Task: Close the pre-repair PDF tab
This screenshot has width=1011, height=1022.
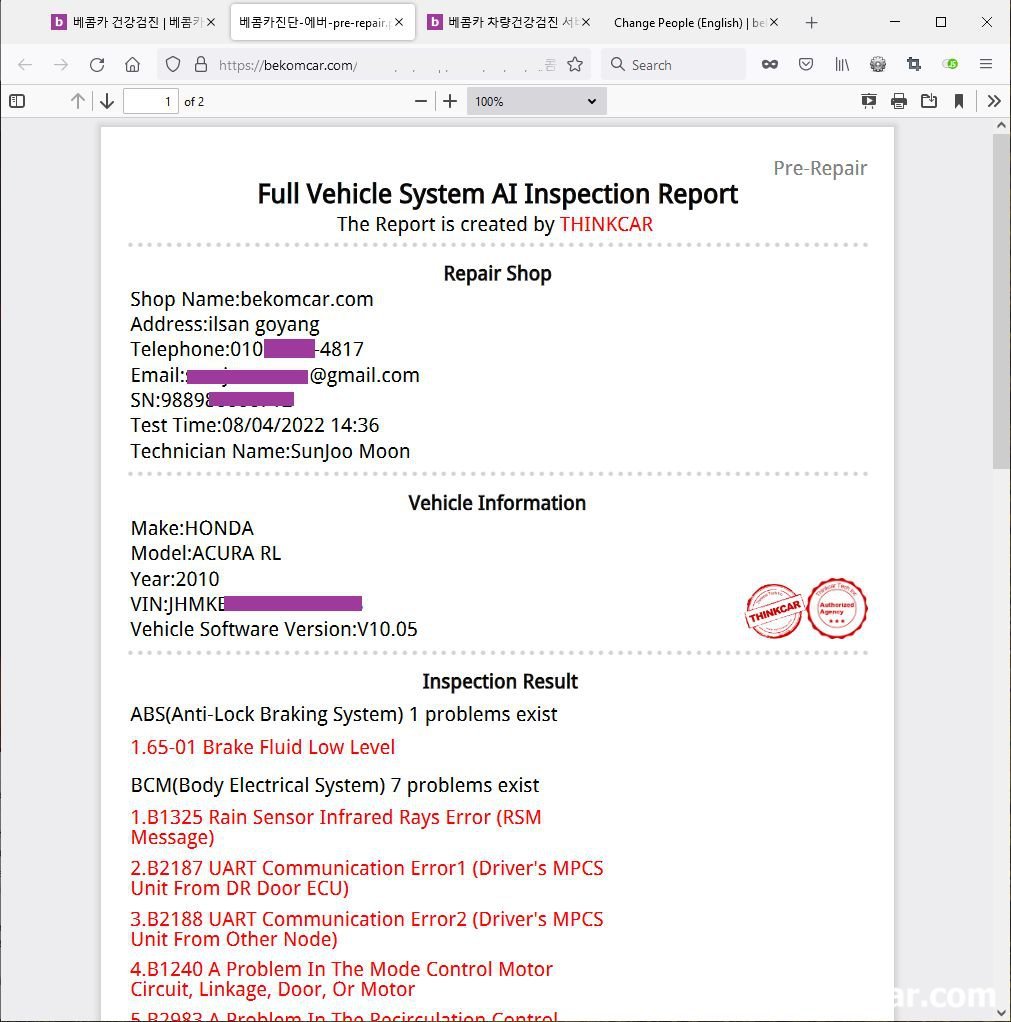Action: point(399,22)
